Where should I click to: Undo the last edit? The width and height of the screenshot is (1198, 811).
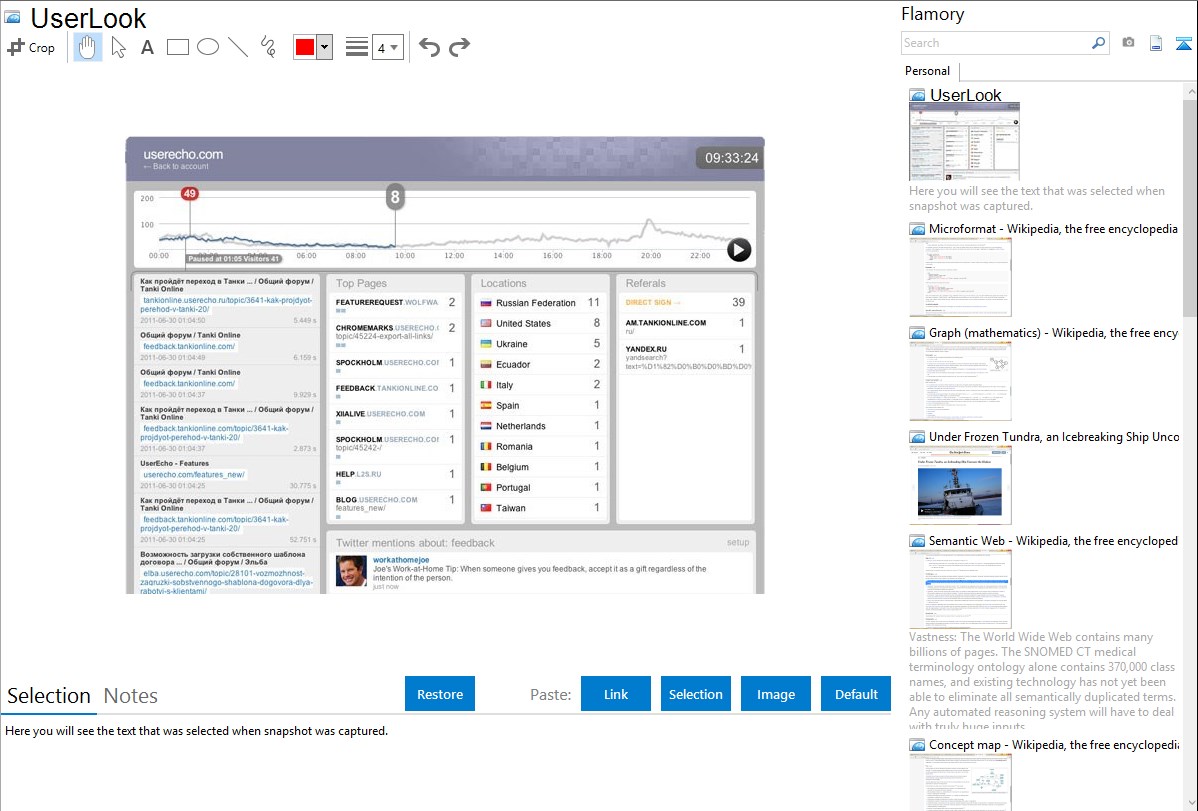pos(429,47)
